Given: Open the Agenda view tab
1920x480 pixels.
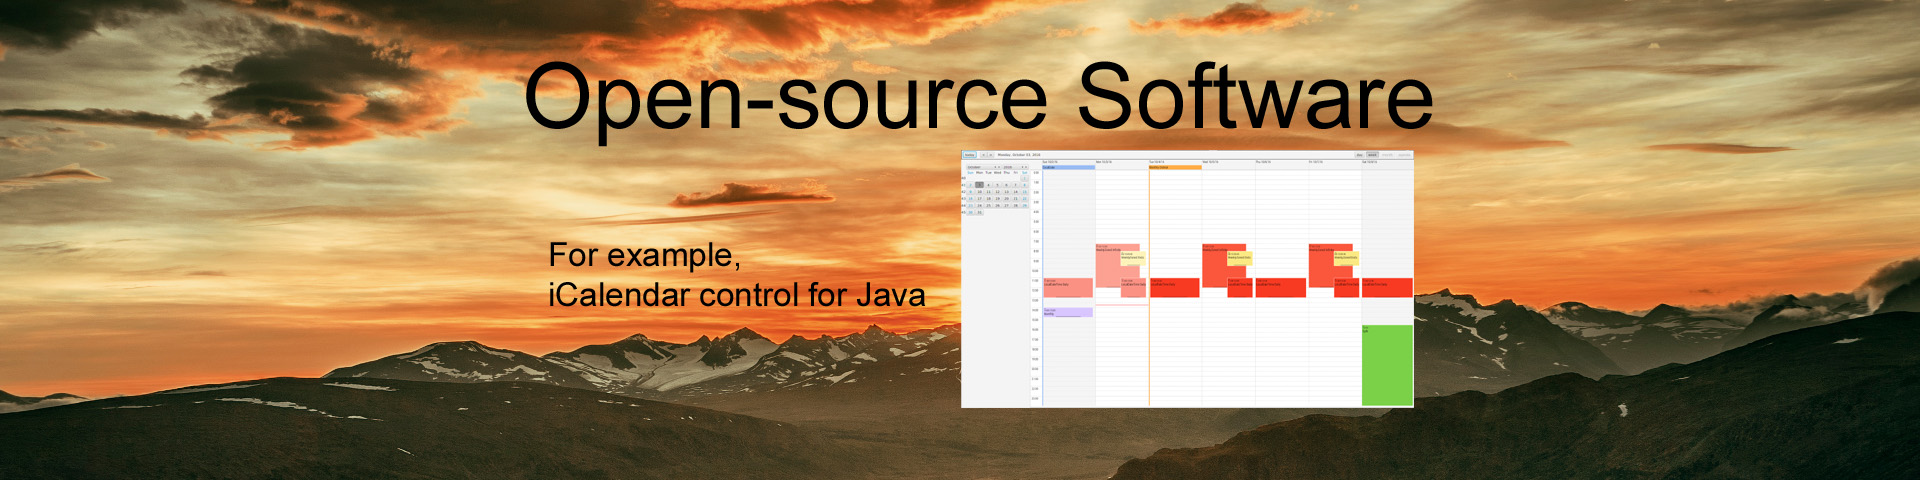Looking at the screenshot, I should pos(1404,155).
